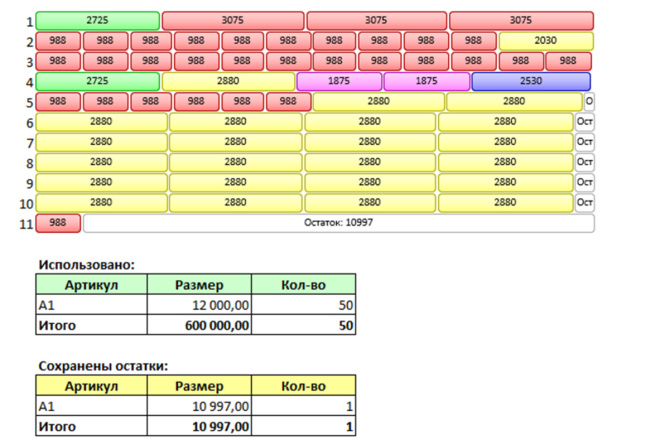Click the green 2725 block in row 4
This screenshot has width=660, height=440.
pos(98,81)
